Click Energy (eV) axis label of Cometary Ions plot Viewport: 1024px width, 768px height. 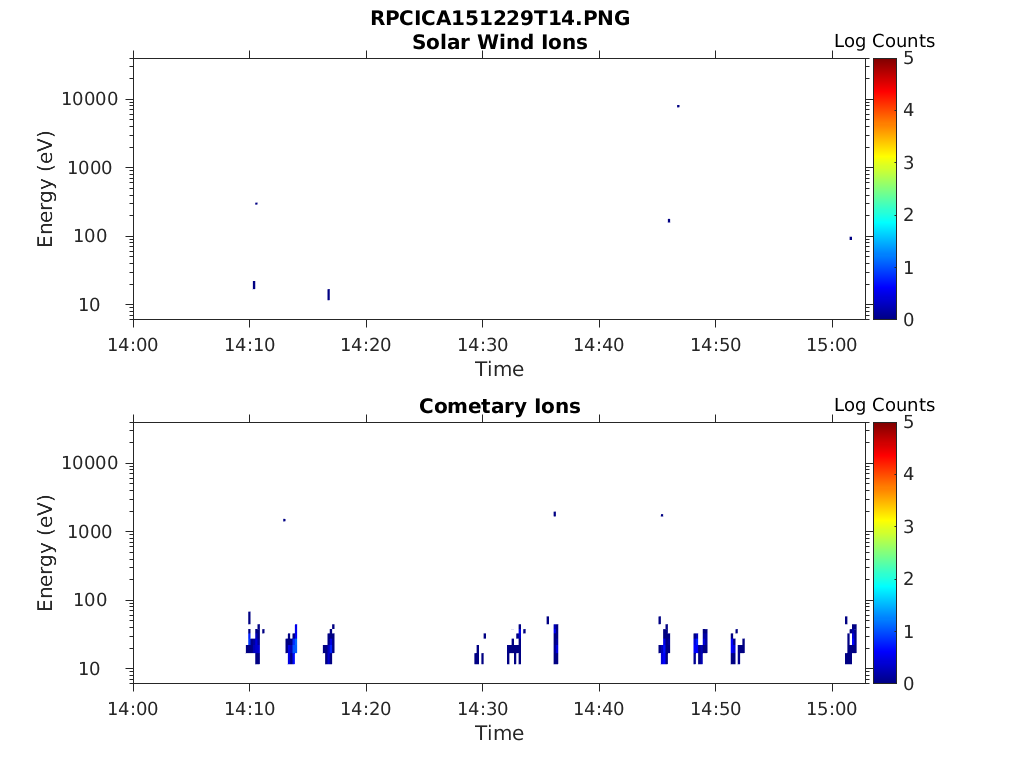45,553
